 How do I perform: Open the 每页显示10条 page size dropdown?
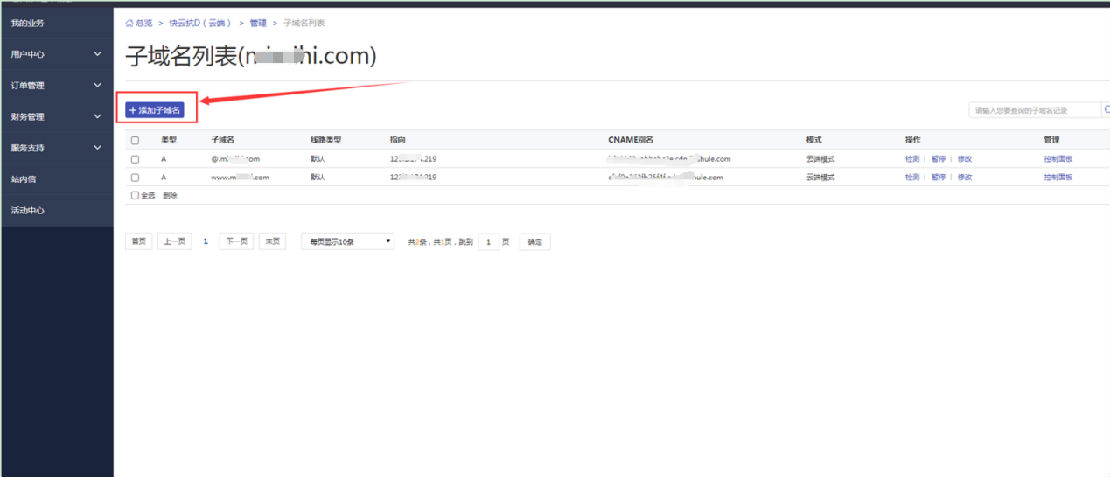[x=348, y=242]
